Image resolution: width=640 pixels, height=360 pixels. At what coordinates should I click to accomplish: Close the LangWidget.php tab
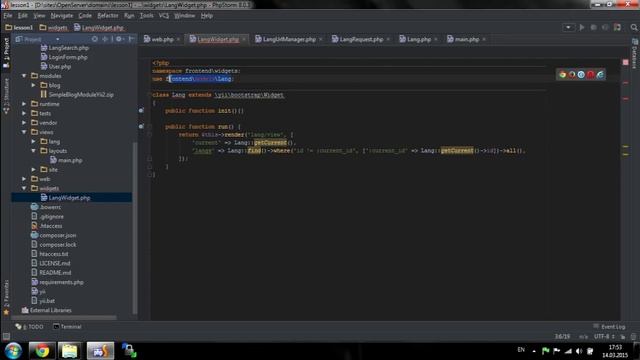tap(244, 39)
